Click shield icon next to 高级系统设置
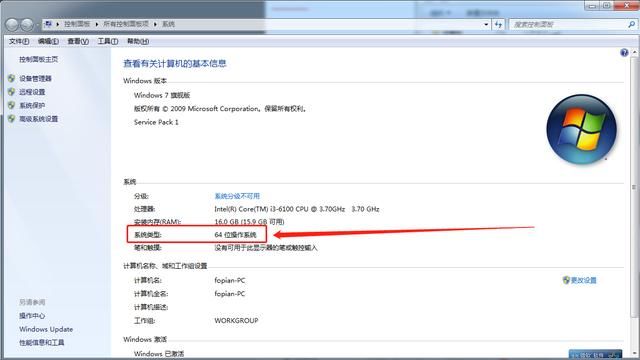This screenshot has width=640, height=360. [11, 119]
